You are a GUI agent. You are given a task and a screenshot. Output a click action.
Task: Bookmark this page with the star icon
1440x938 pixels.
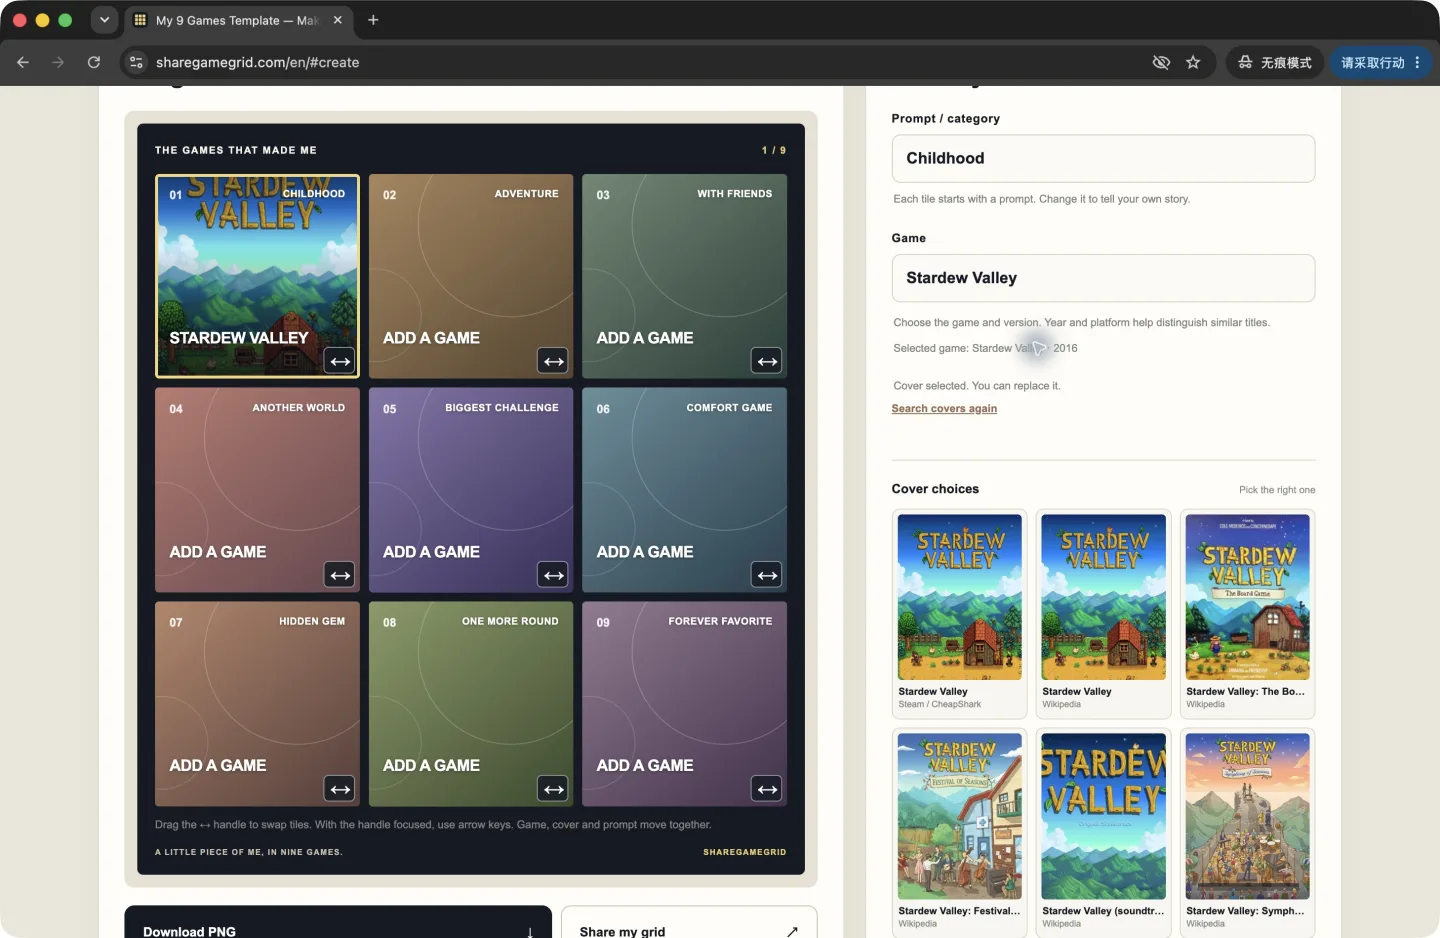1193,62
